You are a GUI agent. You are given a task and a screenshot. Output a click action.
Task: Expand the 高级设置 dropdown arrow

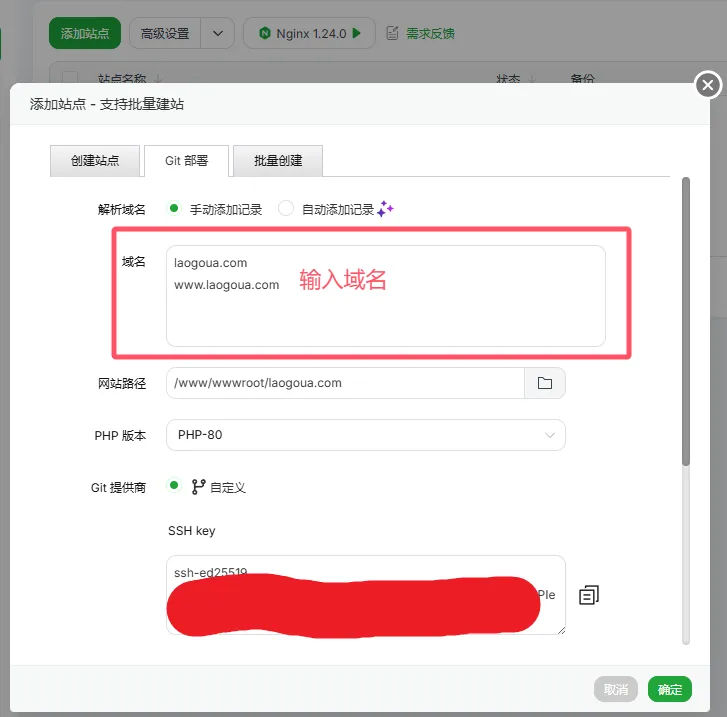click(217, 33)
